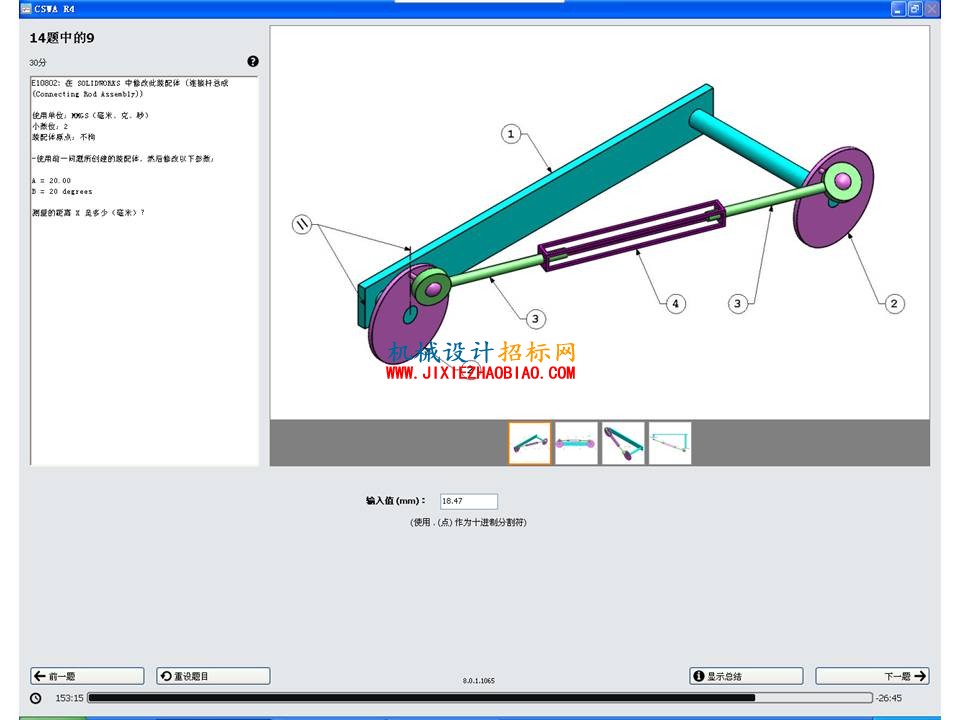Click the remaining time -26:45 text

(x=889, y=698)
